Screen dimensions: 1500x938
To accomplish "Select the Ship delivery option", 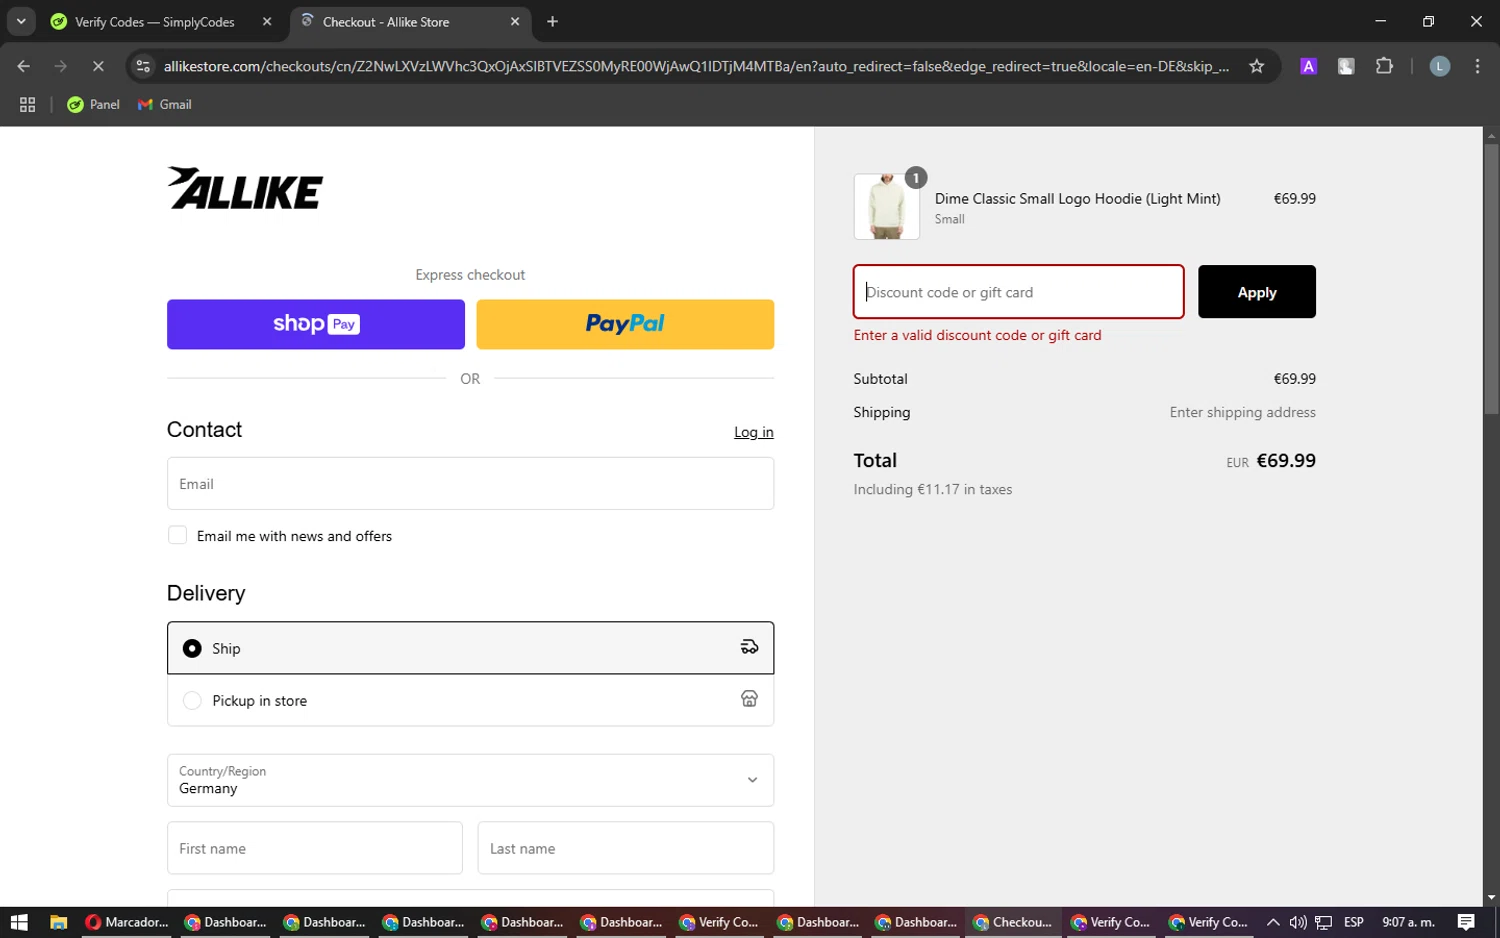I will coord(470,648).
